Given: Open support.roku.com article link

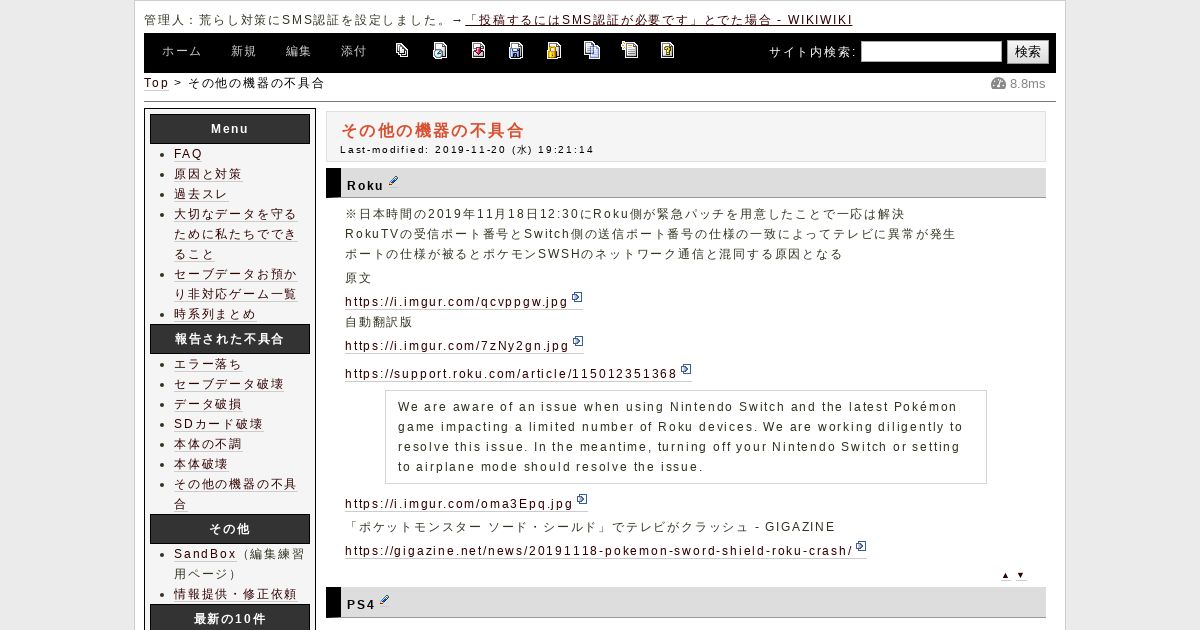Looking at the screenshot, I should (511, 374).
